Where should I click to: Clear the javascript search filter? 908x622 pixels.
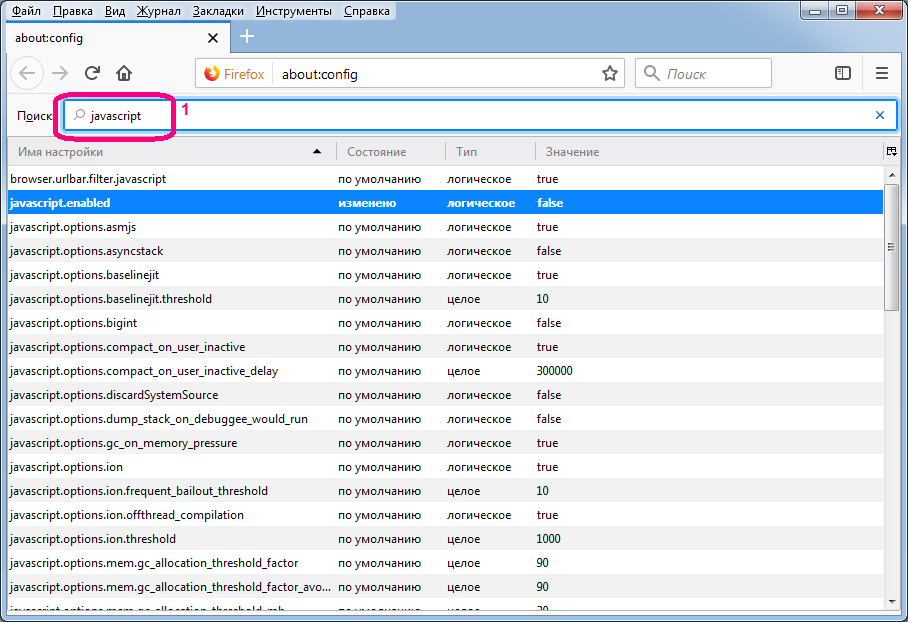[x=880, y=115]
